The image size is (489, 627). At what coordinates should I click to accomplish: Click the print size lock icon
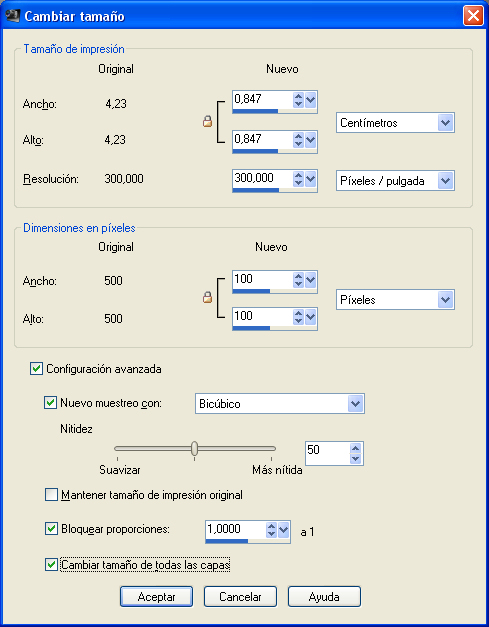207,121
